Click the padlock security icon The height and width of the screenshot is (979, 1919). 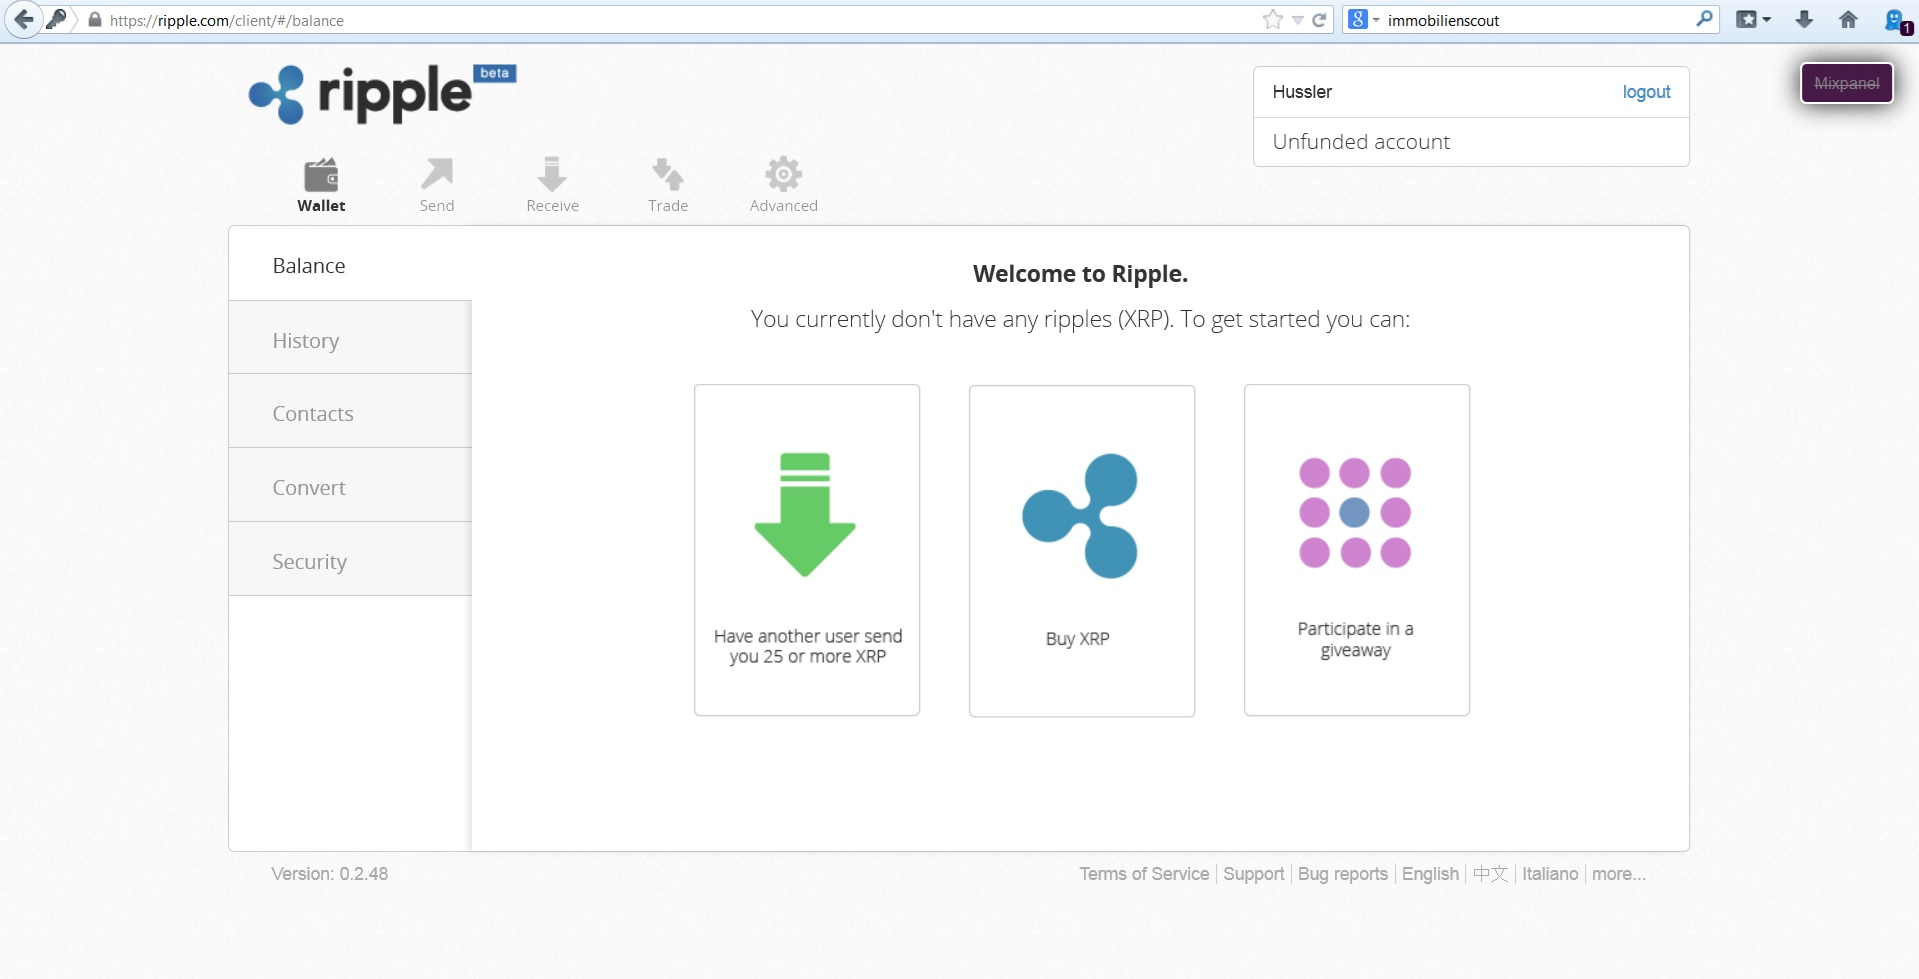pyautogui.click(x=95, y=20)
